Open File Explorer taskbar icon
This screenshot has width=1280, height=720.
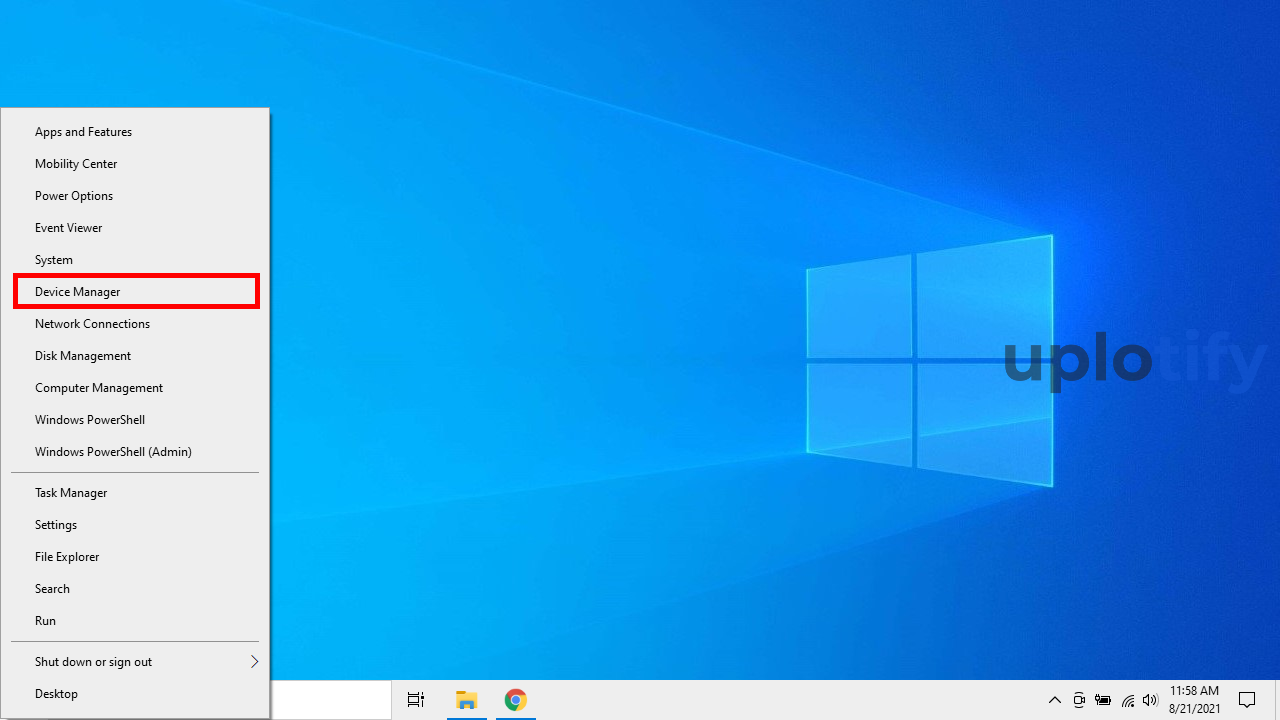coord(466,700)
